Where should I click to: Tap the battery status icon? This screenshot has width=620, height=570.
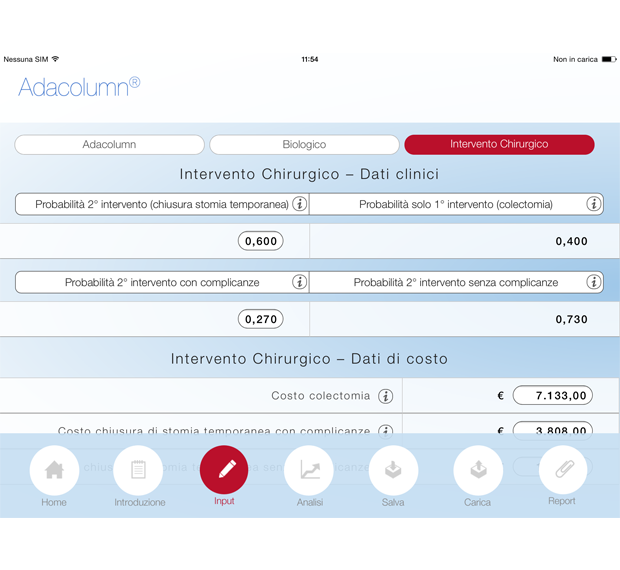pos(609,59)
